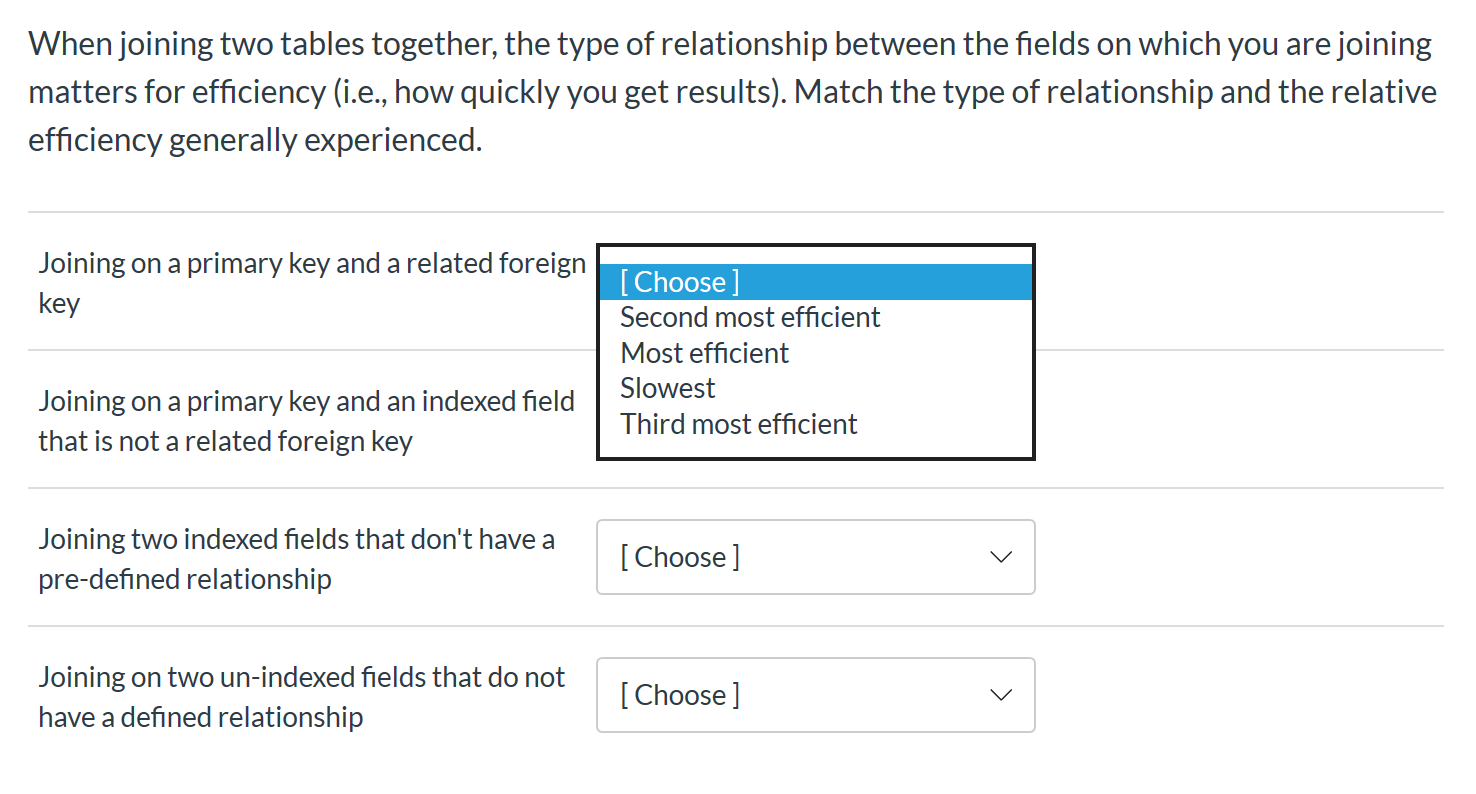Open the dropdown for un-indexed fields question
1476x794 pixels.
815,695
